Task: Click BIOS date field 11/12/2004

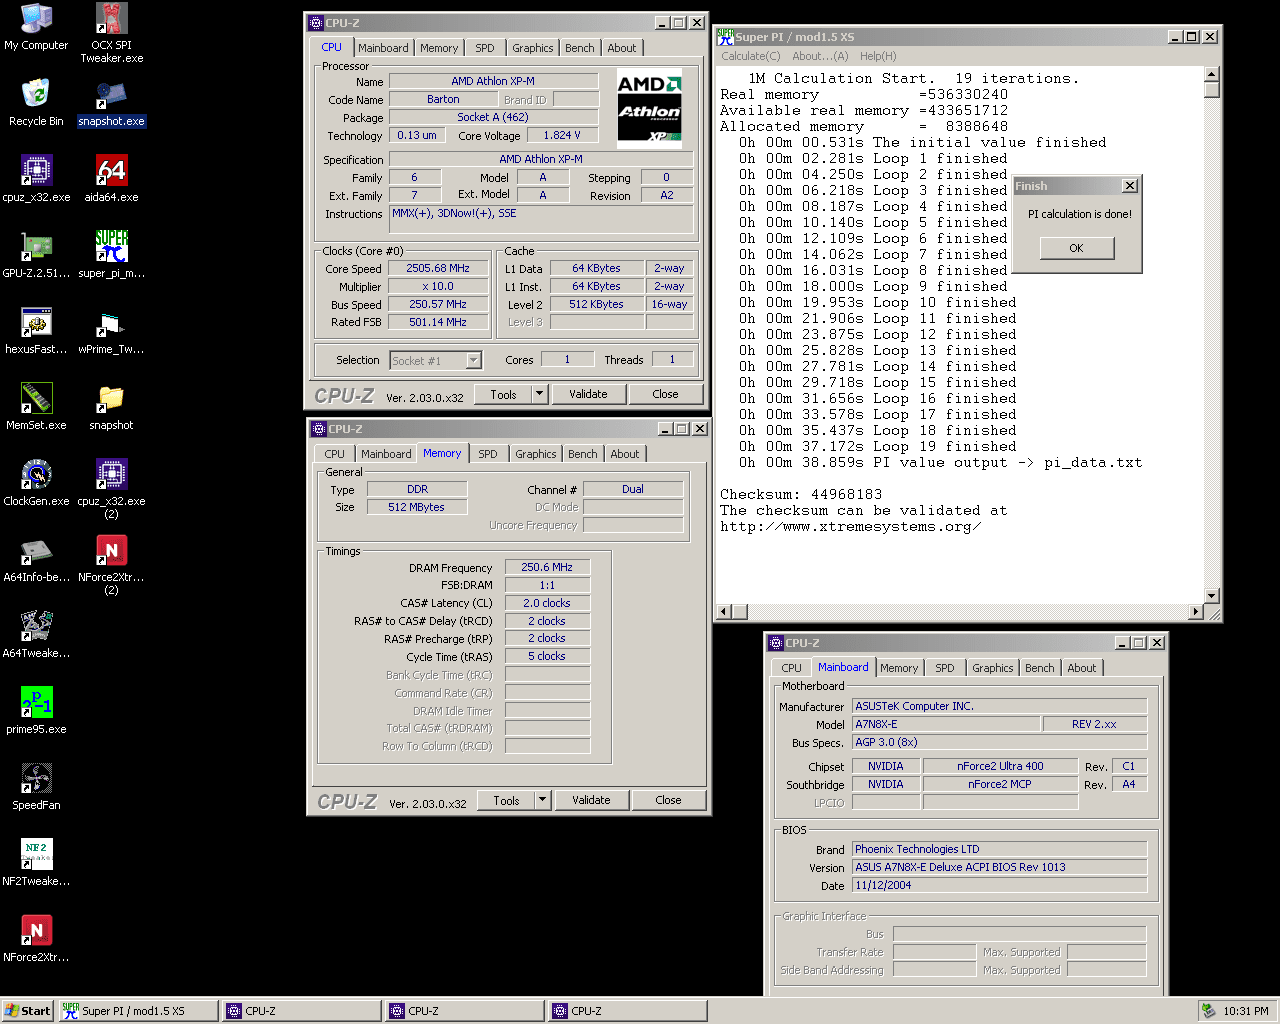Action: click(999, 885)
